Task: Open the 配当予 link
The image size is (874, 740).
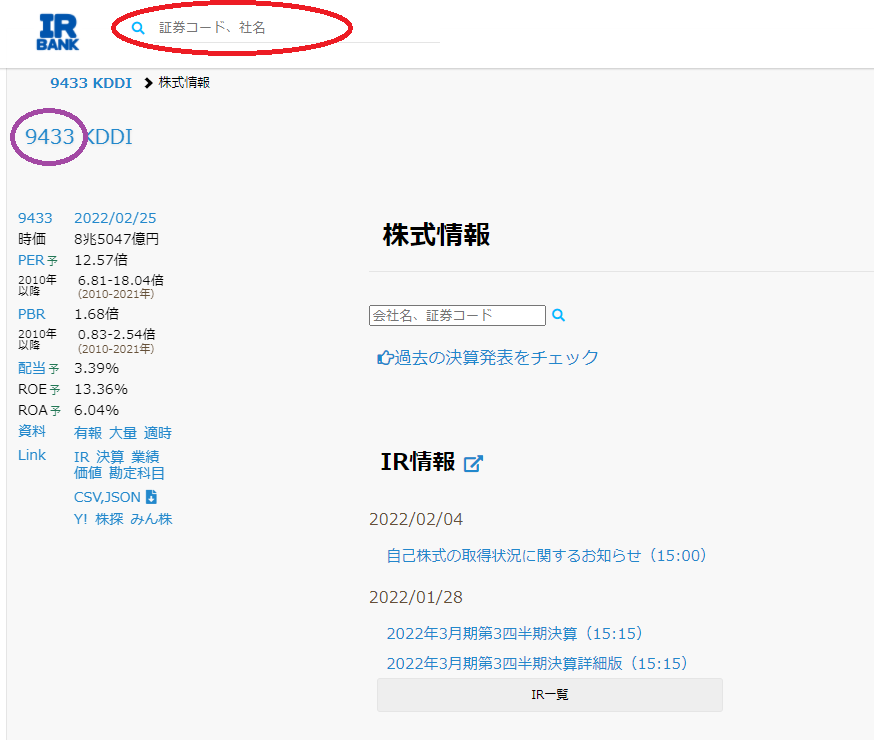Action: click(x=38, y=368)
